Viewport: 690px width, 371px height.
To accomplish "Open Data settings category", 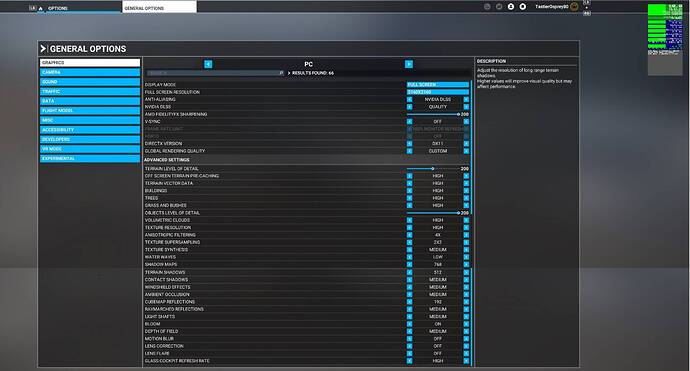I will [x=90, y=101].
